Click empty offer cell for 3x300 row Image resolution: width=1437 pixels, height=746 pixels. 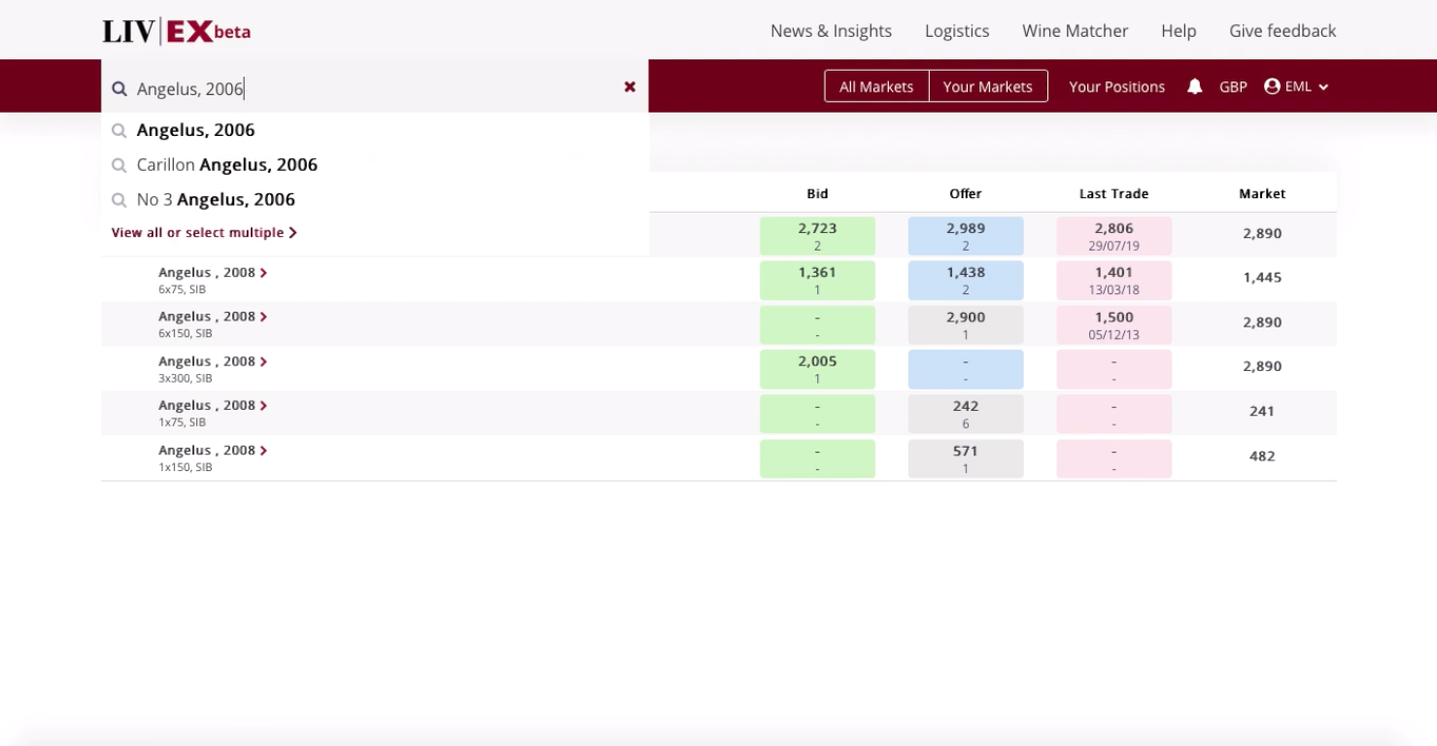(x=965, y=369)
